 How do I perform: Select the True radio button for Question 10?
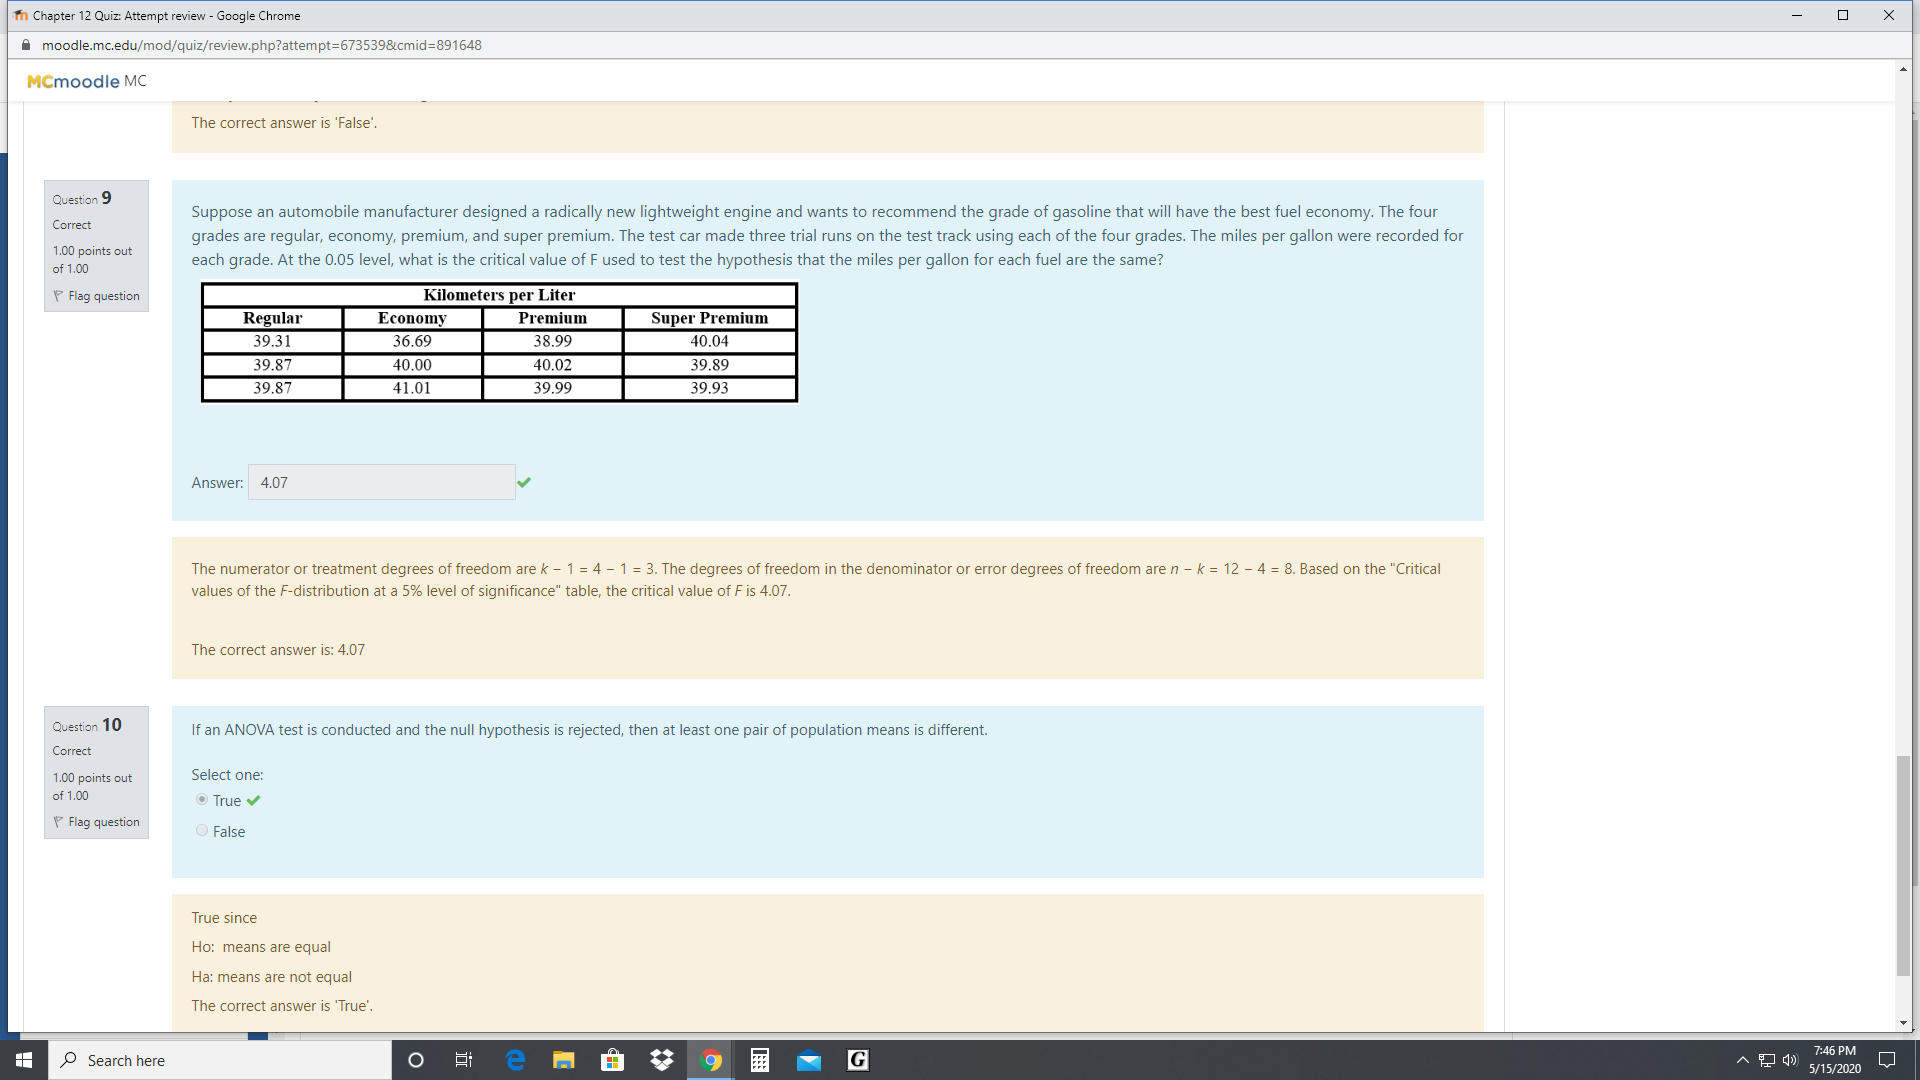[200, 799]
